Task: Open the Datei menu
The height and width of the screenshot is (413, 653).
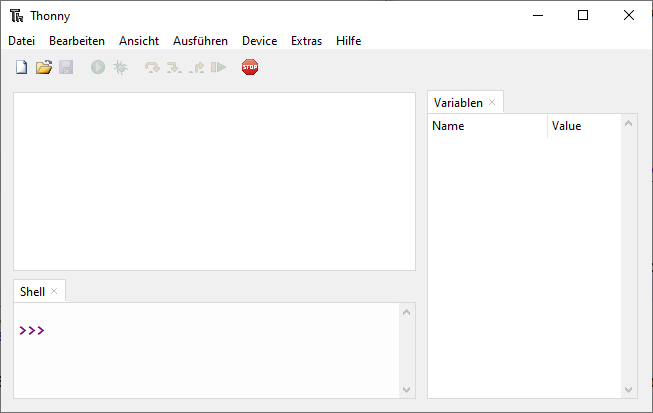Action: tap(21, 41)
